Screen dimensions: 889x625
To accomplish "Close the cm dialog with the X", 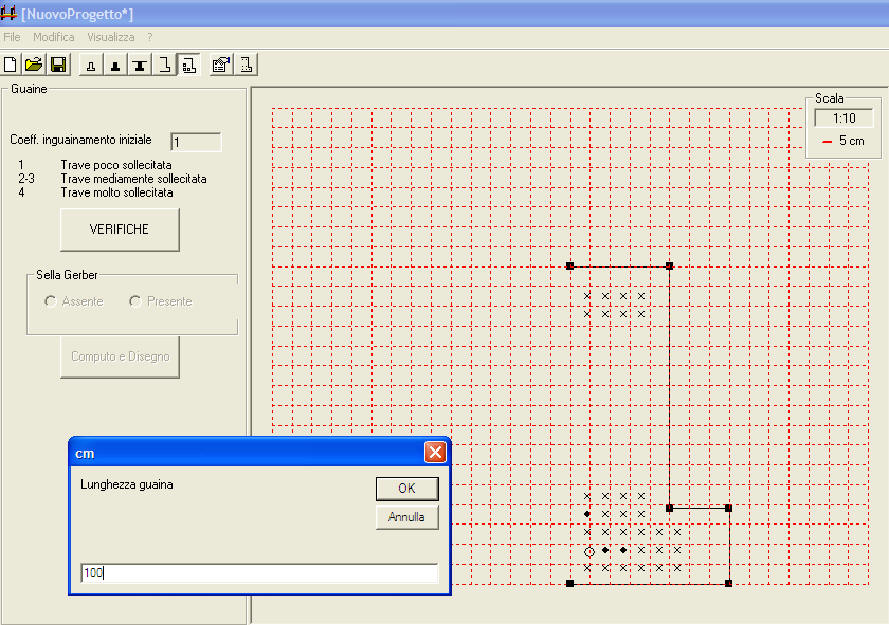I will coord(435,452).
